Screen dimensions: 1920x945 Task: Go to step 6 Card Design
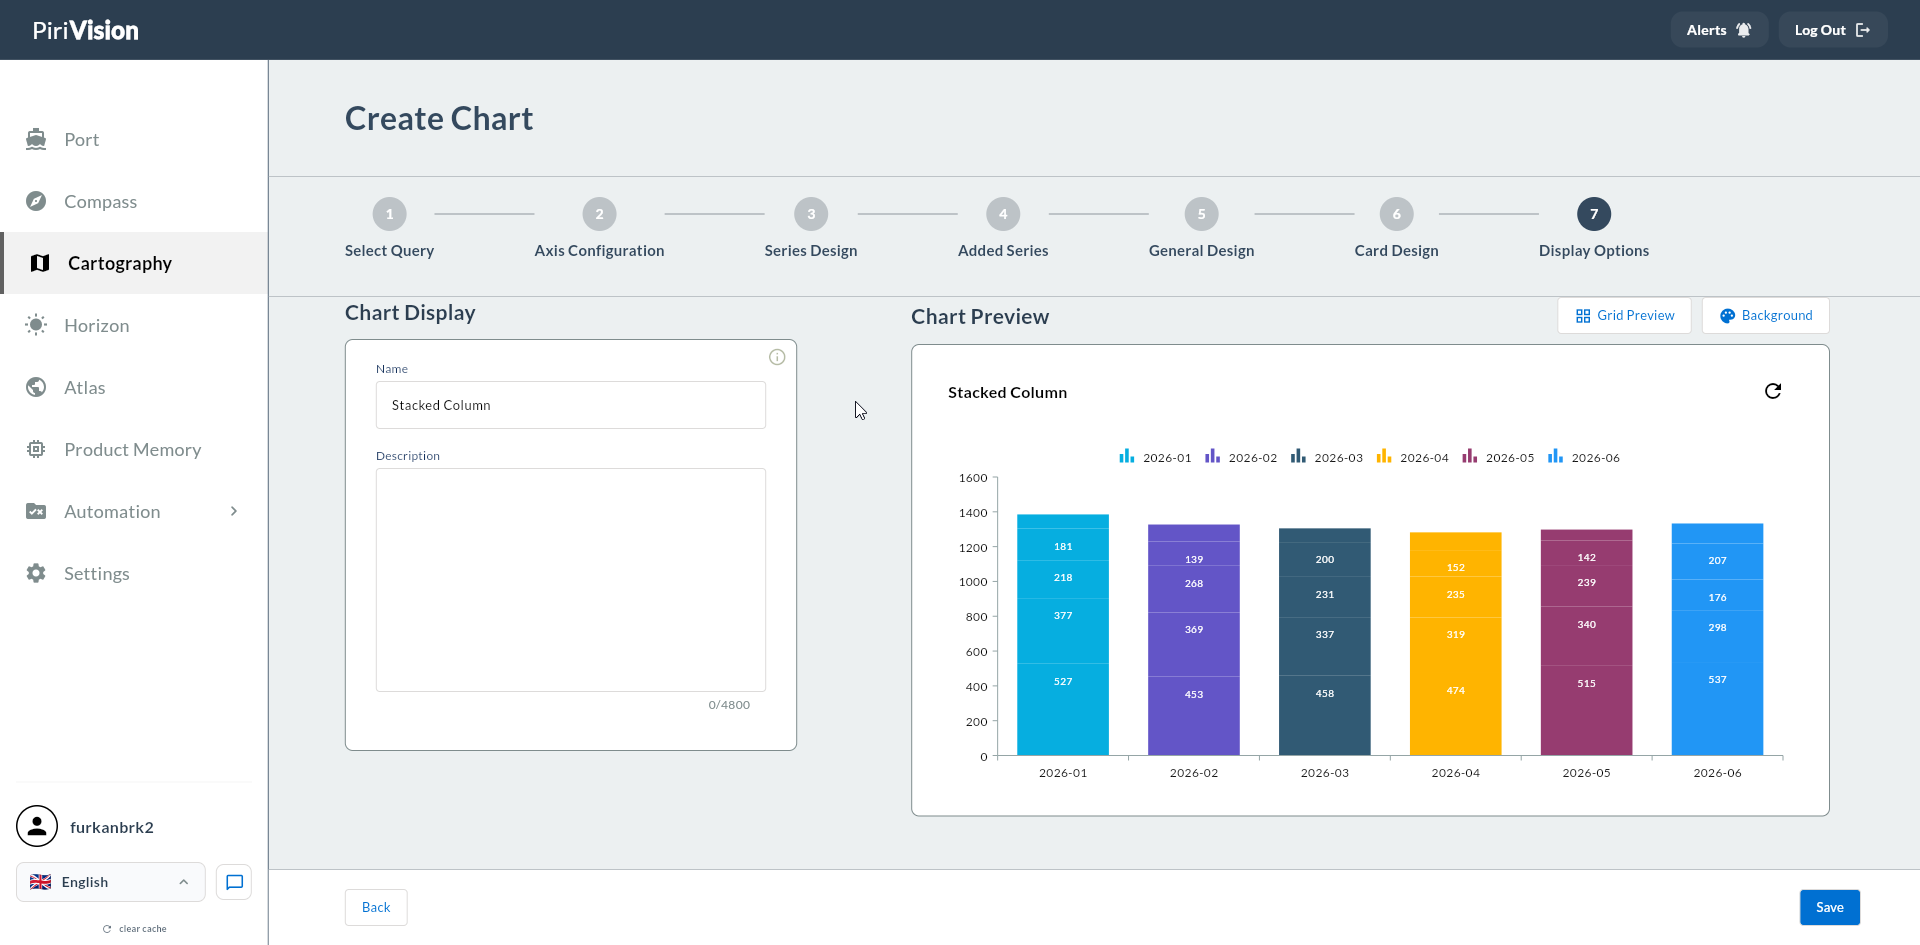click(x=1396, y=228)
